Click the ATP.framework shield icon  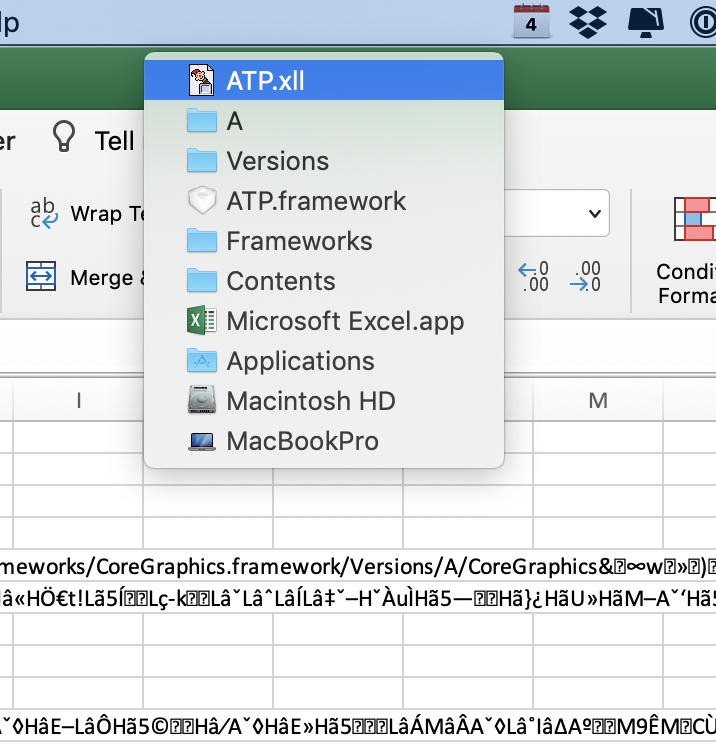click(x=202, y=200)
